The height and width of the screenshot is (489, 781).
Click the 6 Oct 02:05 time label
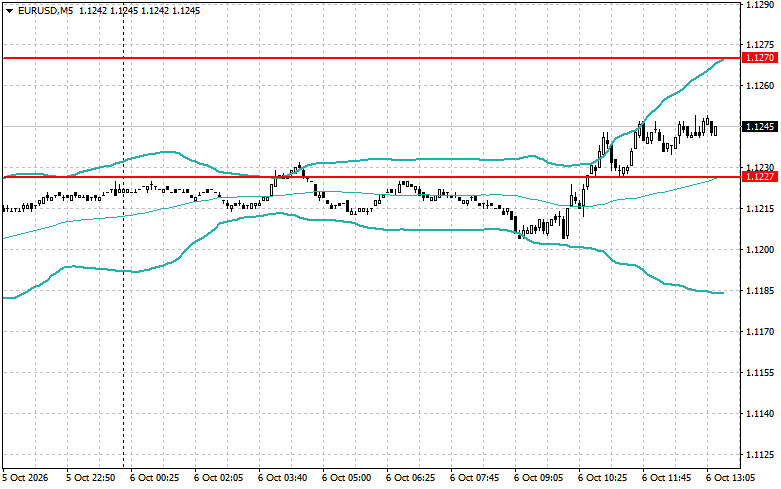tap(219, 478)
